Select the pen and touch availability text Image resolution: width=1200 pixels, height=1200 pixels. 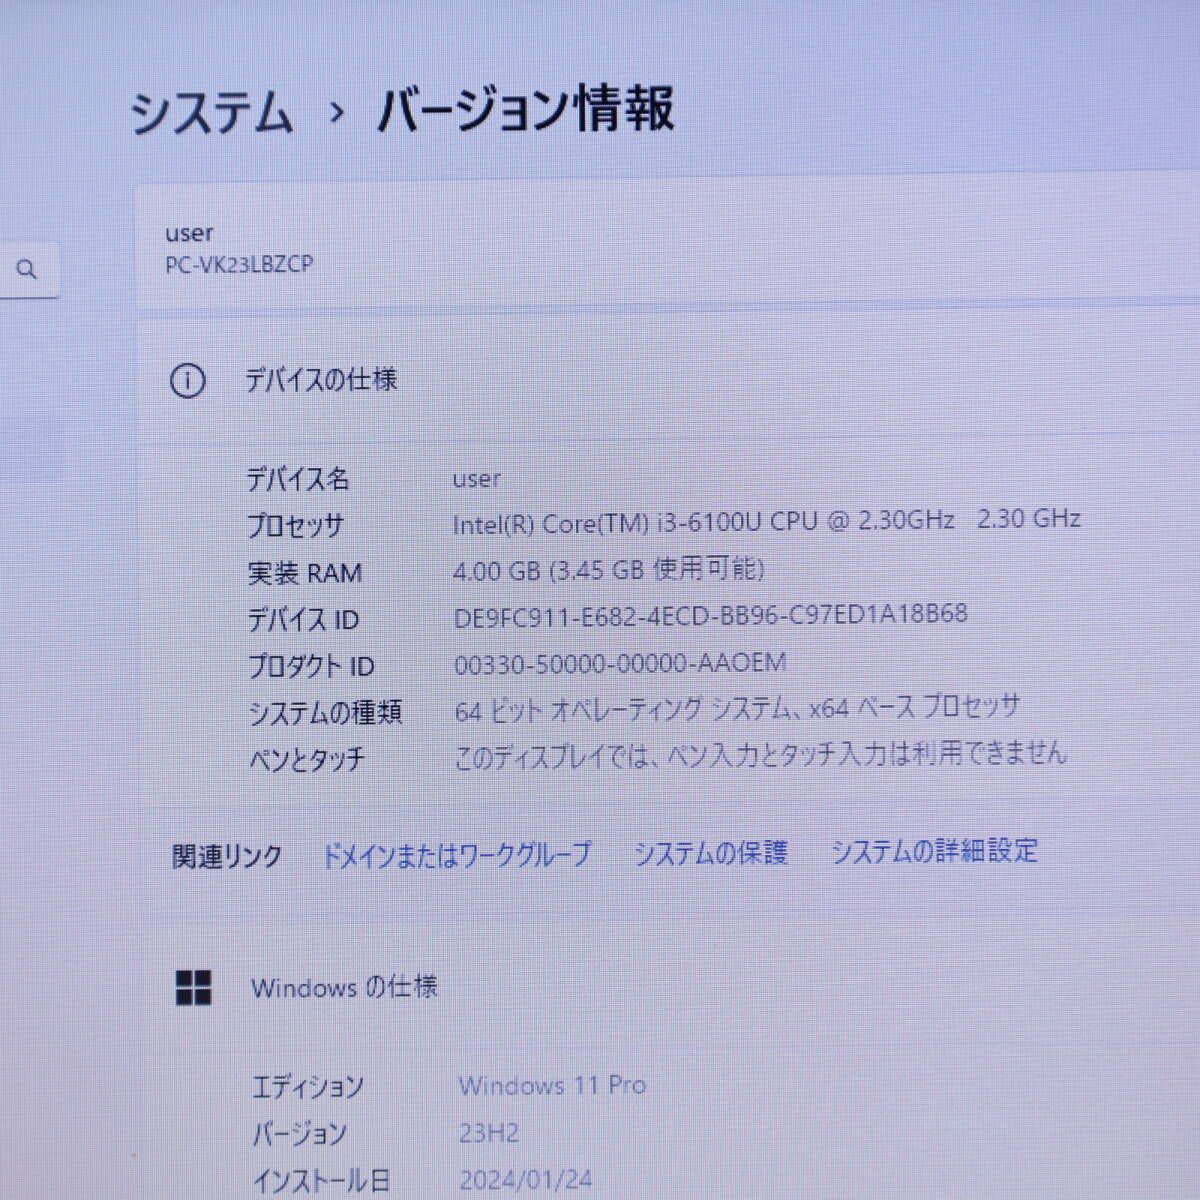[760, 754]
